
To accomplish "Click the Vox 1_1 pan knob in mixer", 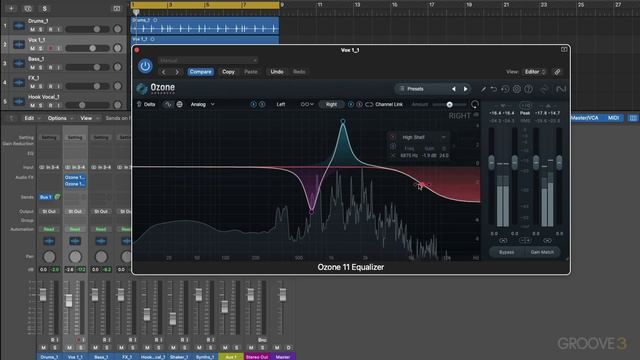I will tap(75, 257).
